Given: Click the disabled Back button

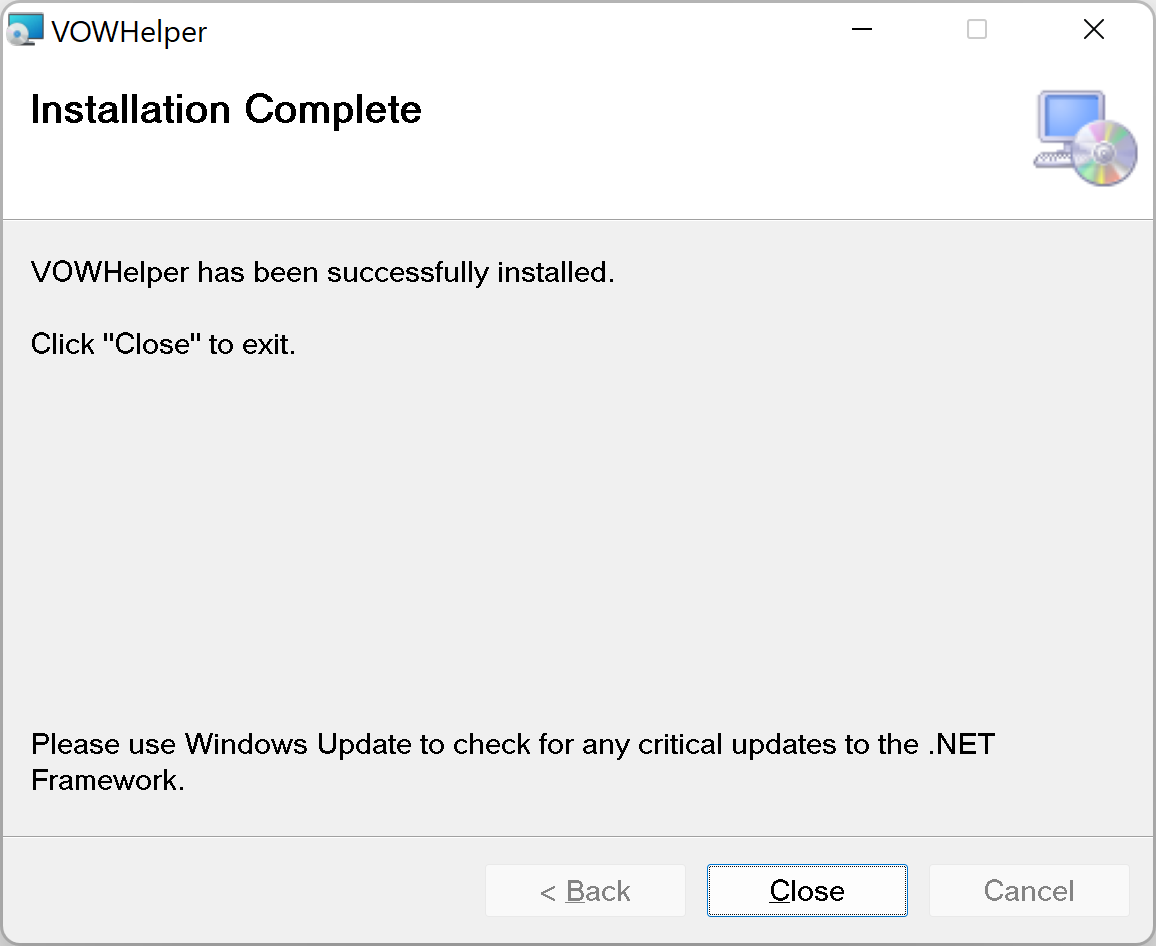Looking at the screenshot, I should click(x=585, y=891).
